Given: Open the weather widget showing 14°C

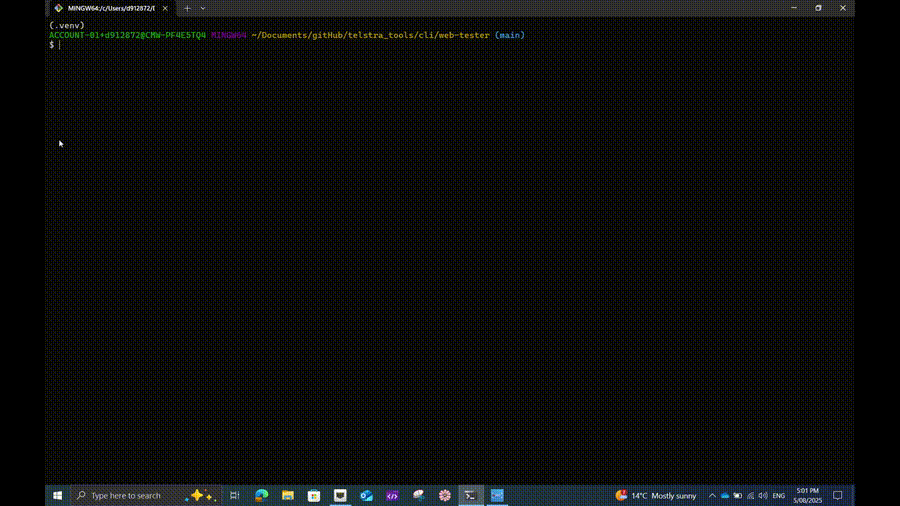Looking at the screenshot, I should click(x=655, y=495).
